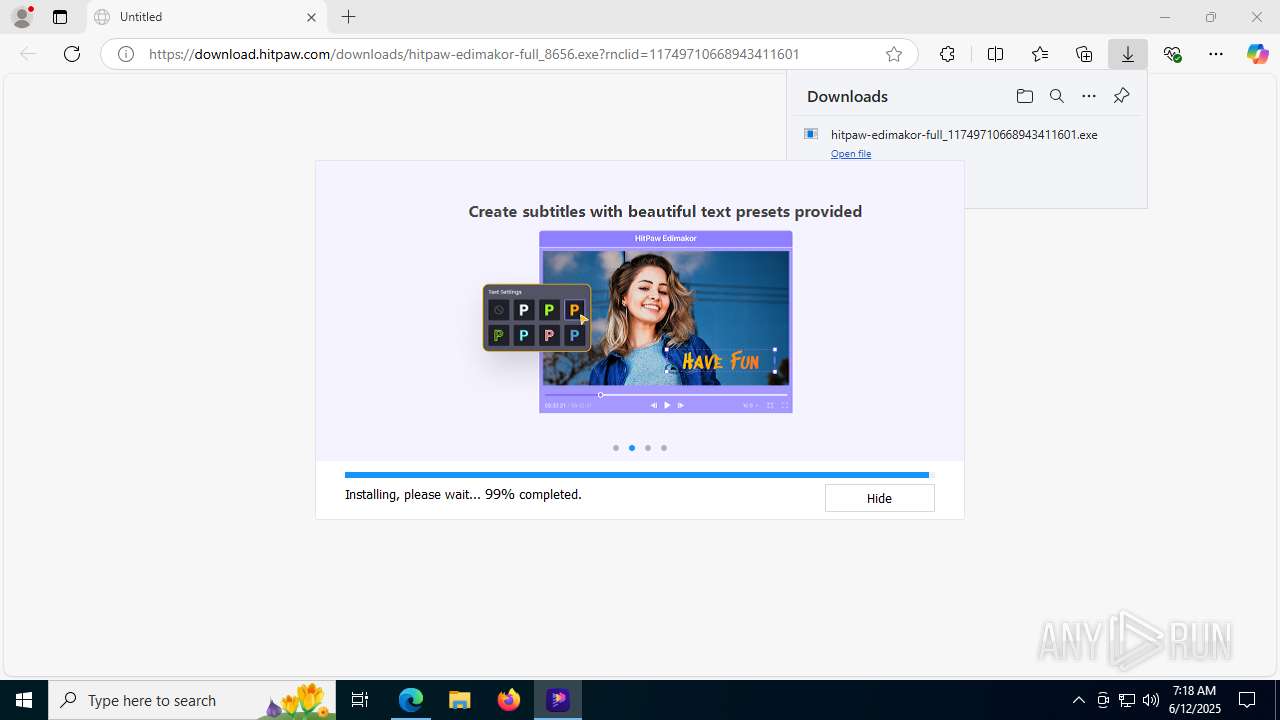
Task: Select the first carousel dot
Action: click(616, 448)
